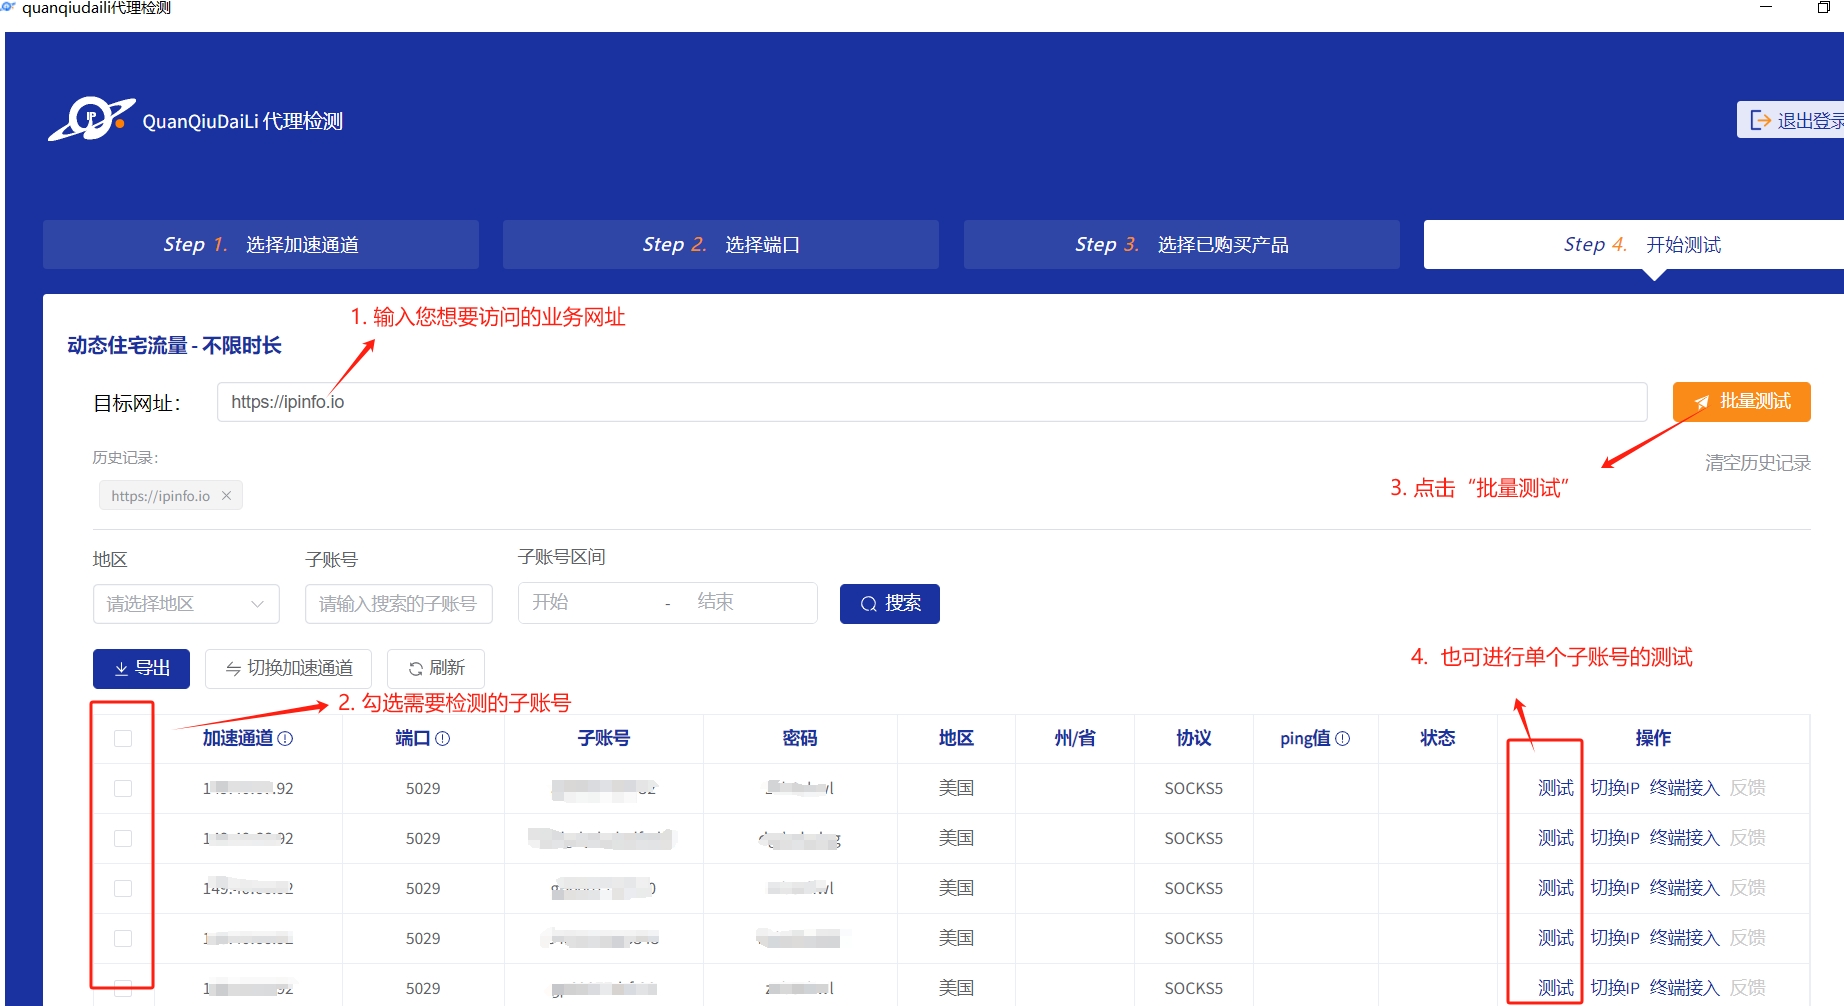Click 测试 link in the first row

click(x=1555, y=789)
